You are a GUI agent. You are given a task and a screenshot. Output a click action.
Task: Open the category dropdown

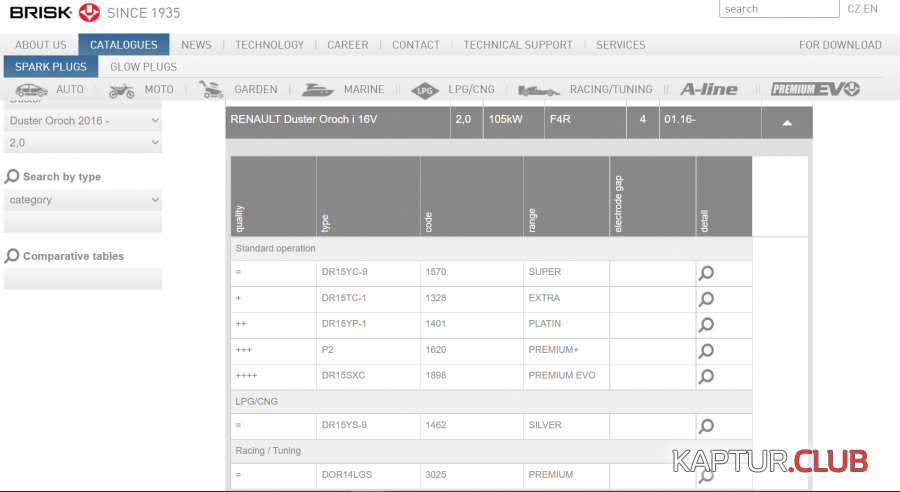tap(83, 200)
